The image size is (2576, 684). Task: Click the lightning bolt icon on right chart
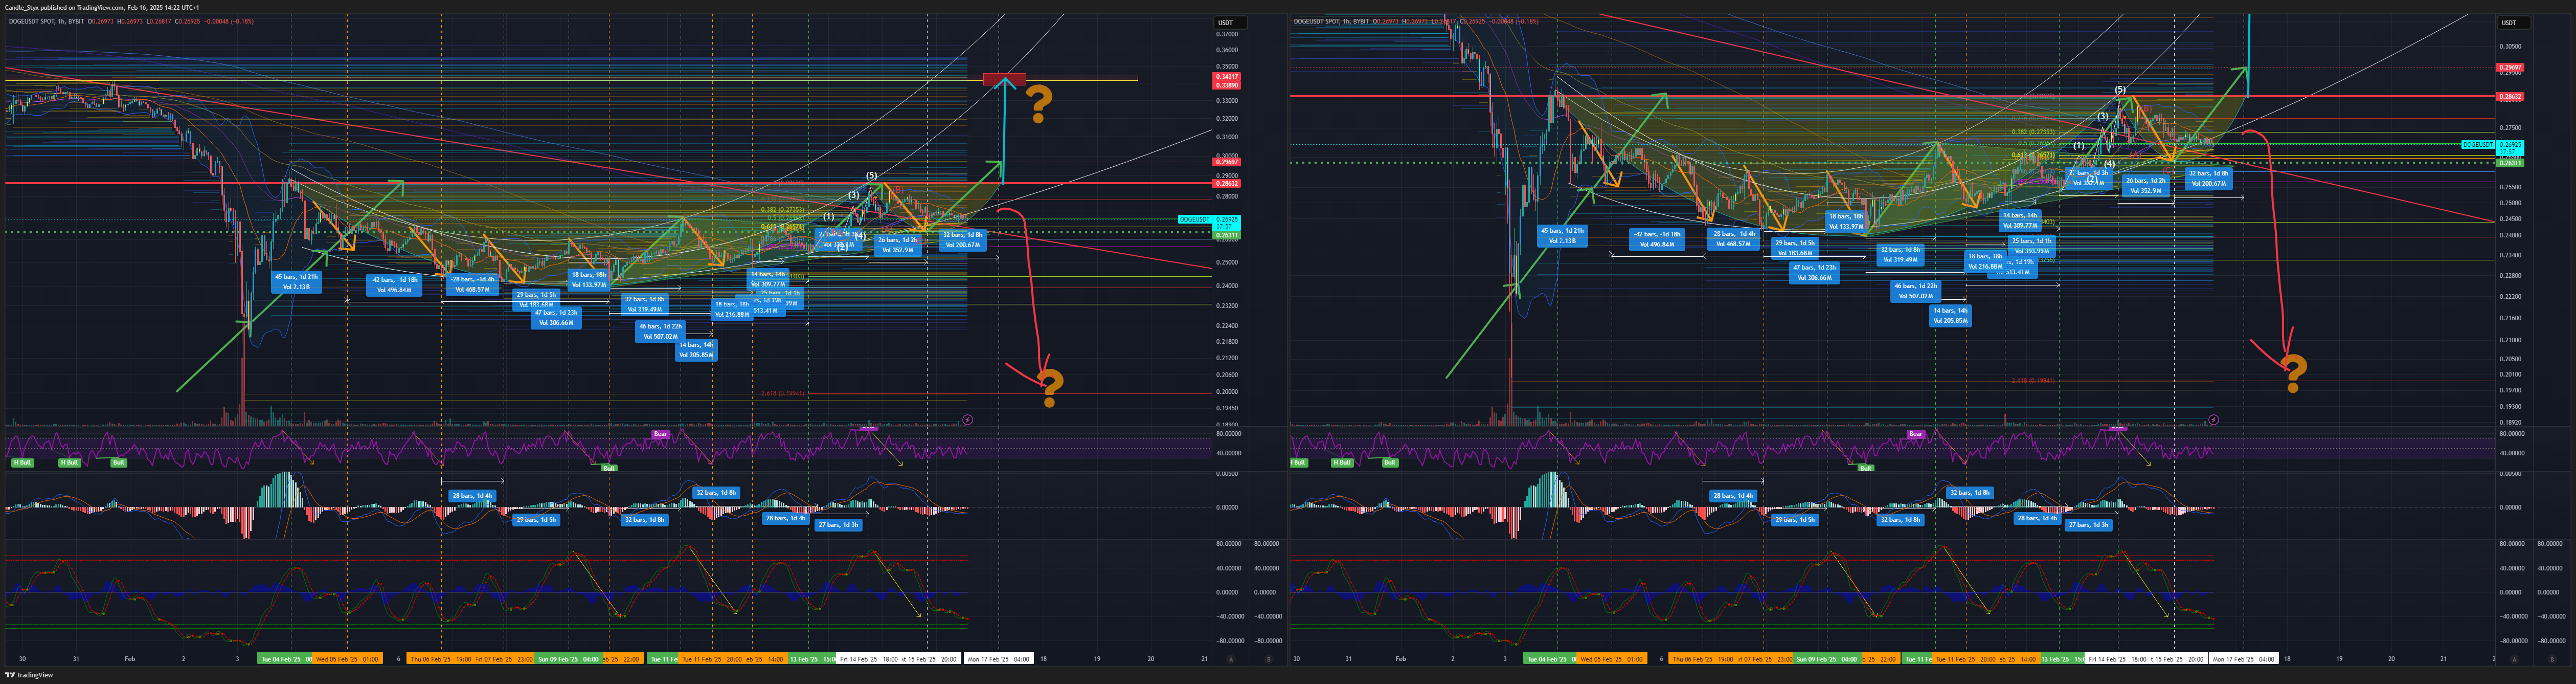point(2213,420)
